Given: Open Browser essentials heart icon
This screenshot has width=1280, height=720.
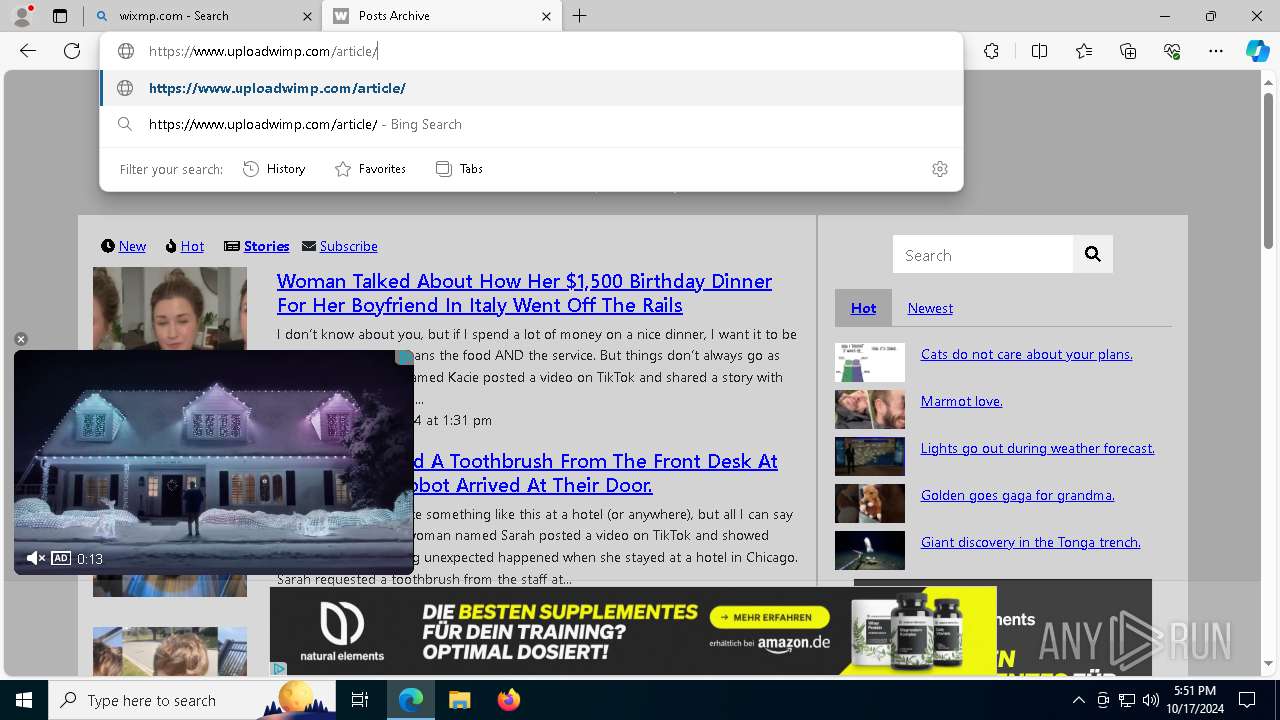Looking at the screenshot, I should point(1172,51).
